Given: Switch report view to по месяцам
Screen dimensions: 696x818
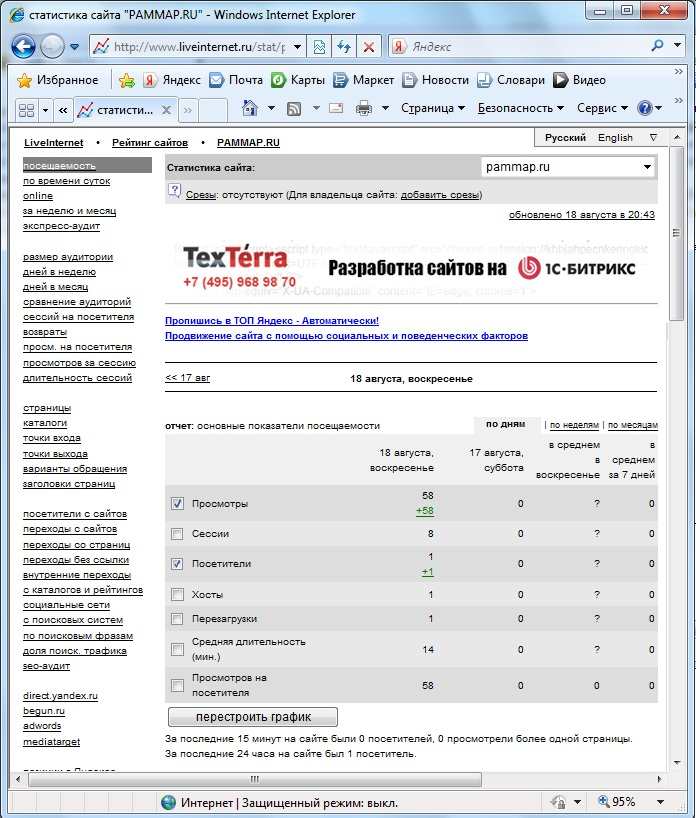Looking at the screenshot, I should pos(633,425).
